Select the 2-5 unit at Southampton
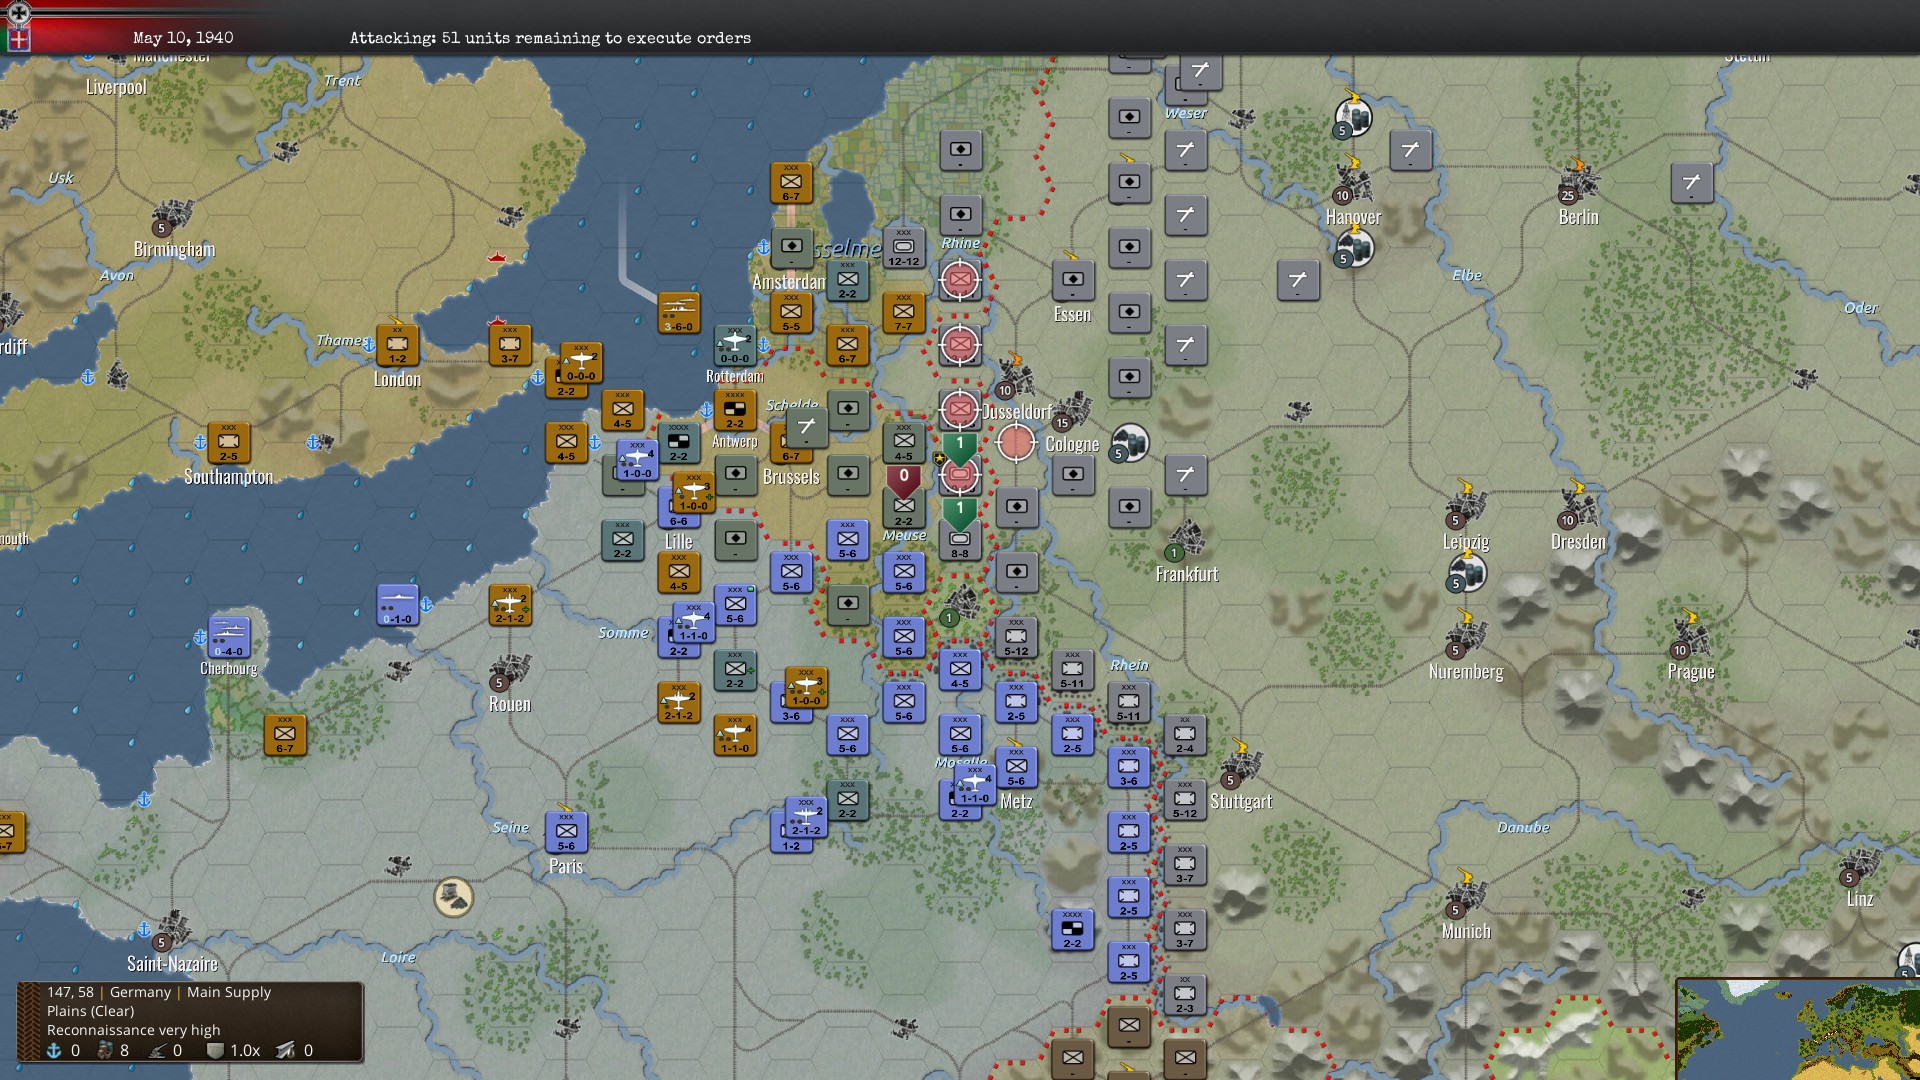The image size is (1920, 1080). tap(229, 442)
